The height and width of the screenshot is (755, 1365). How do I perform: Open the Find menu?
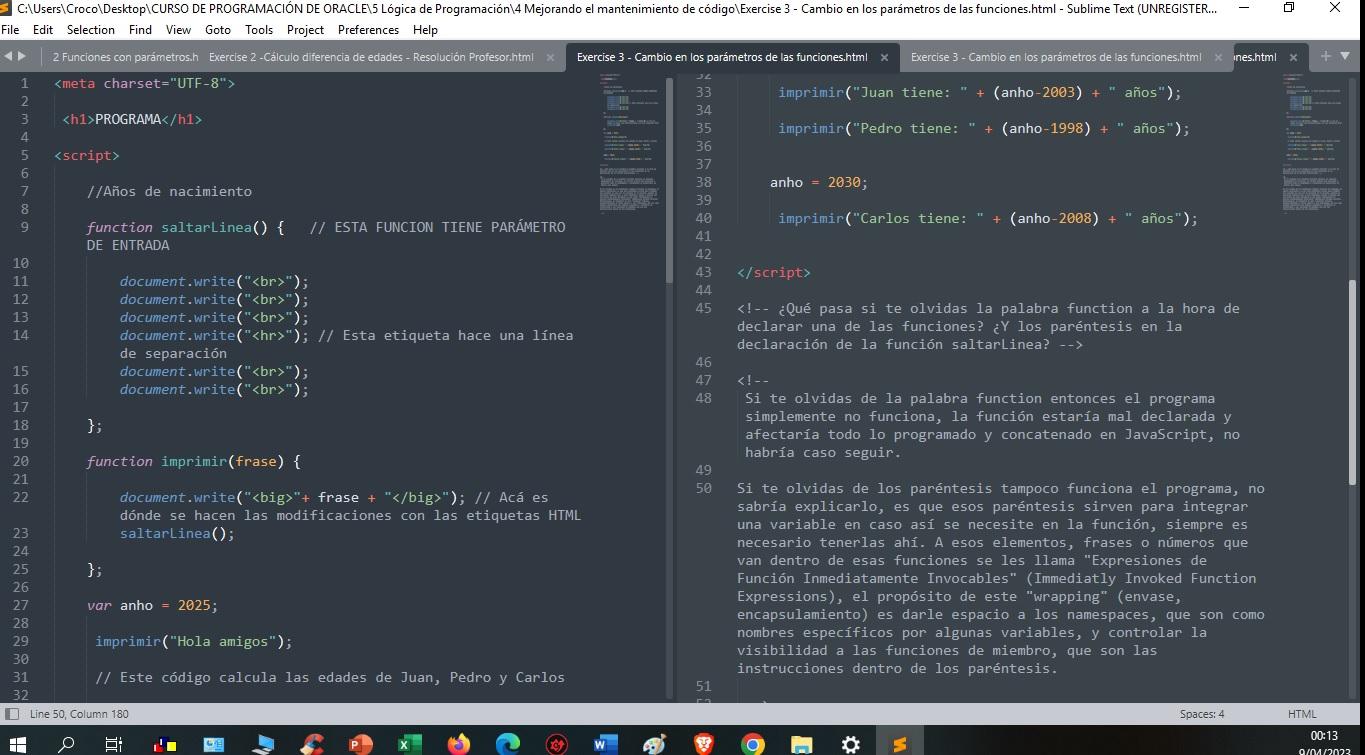141,30
